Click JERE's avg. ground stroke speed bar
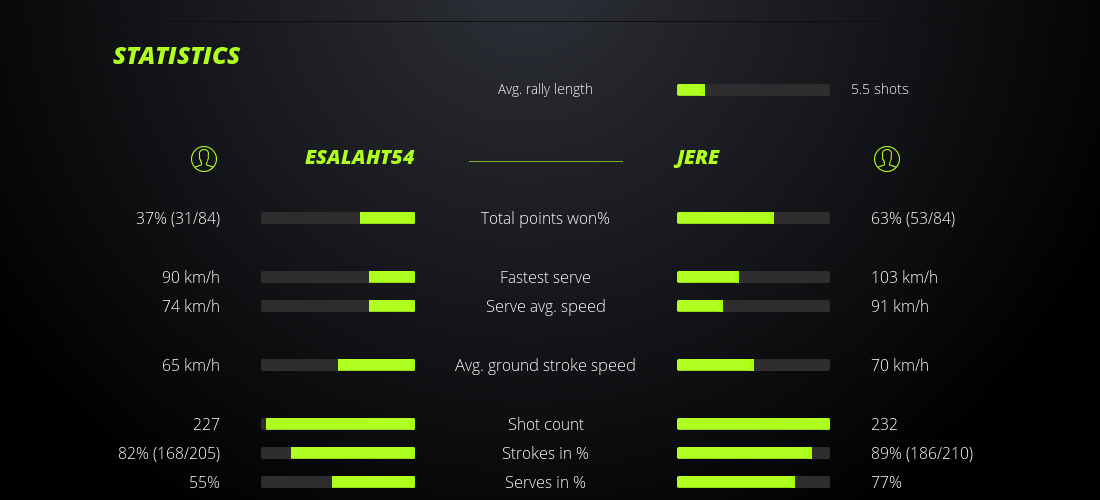 (753, 365)
